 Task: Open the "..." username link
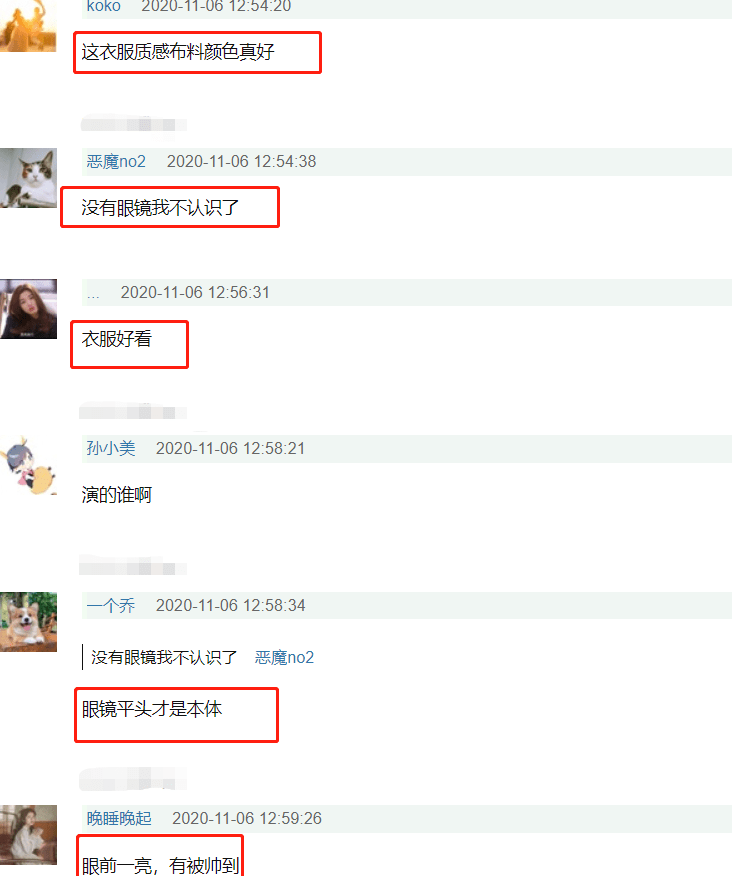pos(93,293)
